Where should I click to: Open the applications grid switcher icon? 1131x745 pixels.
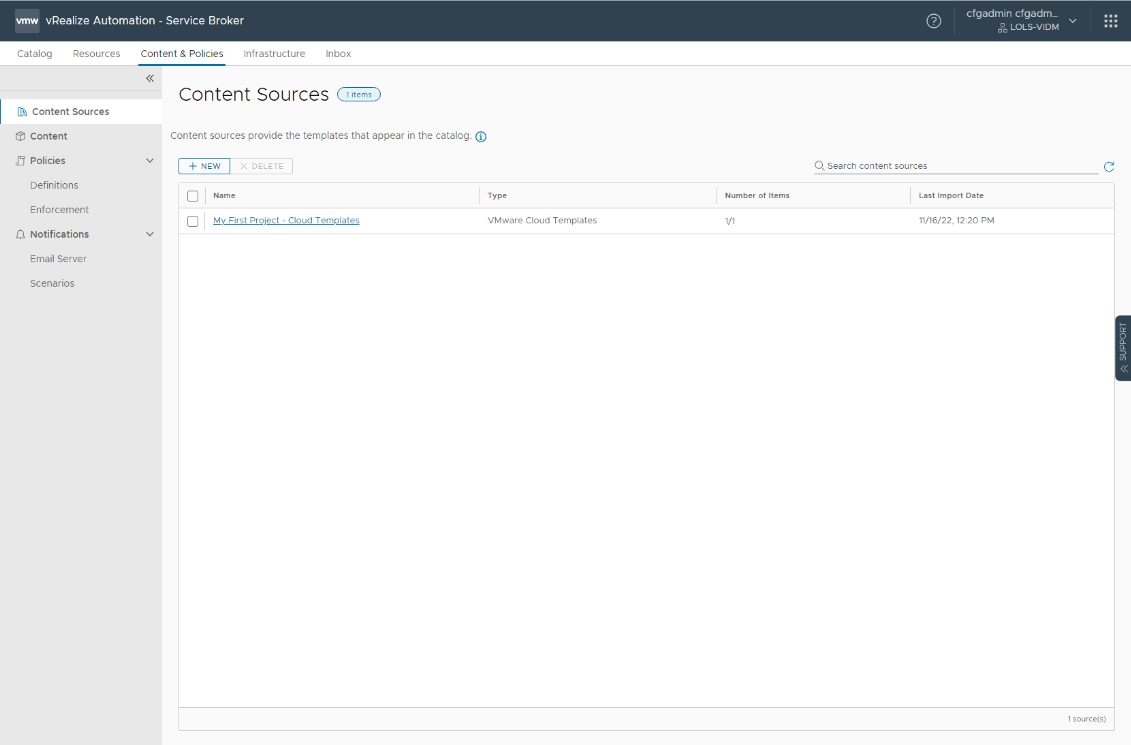(1111, 21)
